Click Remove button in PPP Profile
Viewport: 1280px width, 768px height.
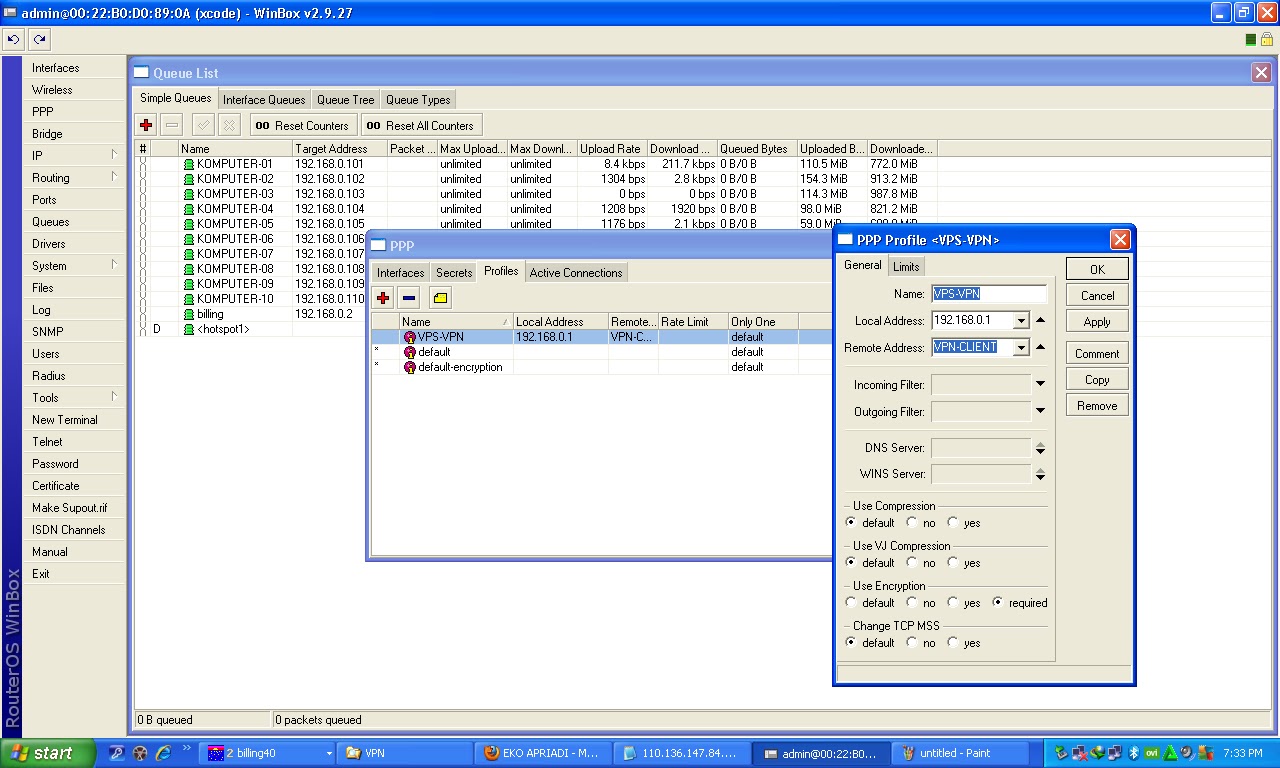(1097, 406)
